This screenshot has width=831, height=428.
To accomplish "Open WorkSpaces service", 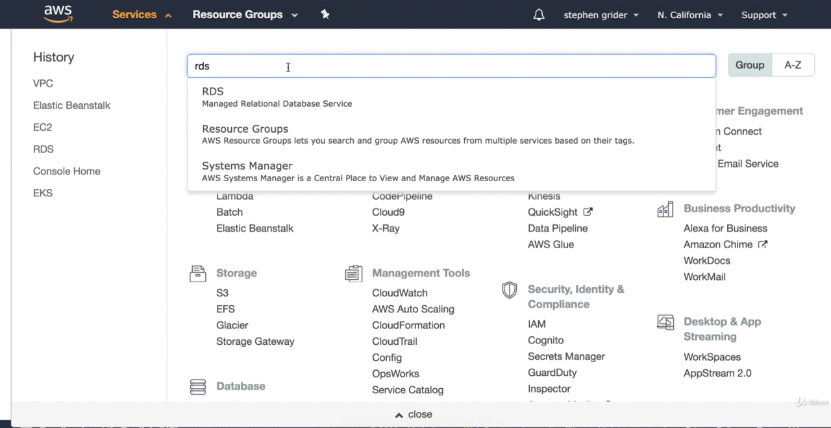I will coord(712,357).
